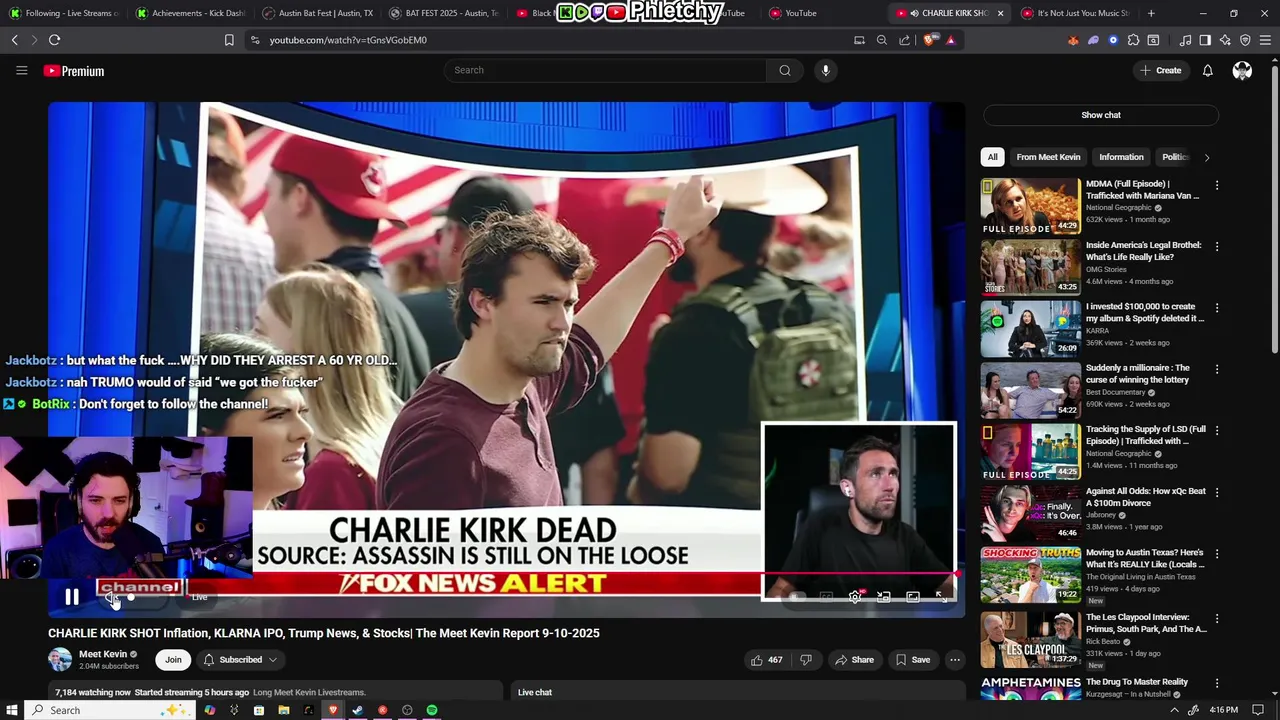1280x720 pixels.
Task: Open the YouTube hamburger guide menu
Action: 21,70
